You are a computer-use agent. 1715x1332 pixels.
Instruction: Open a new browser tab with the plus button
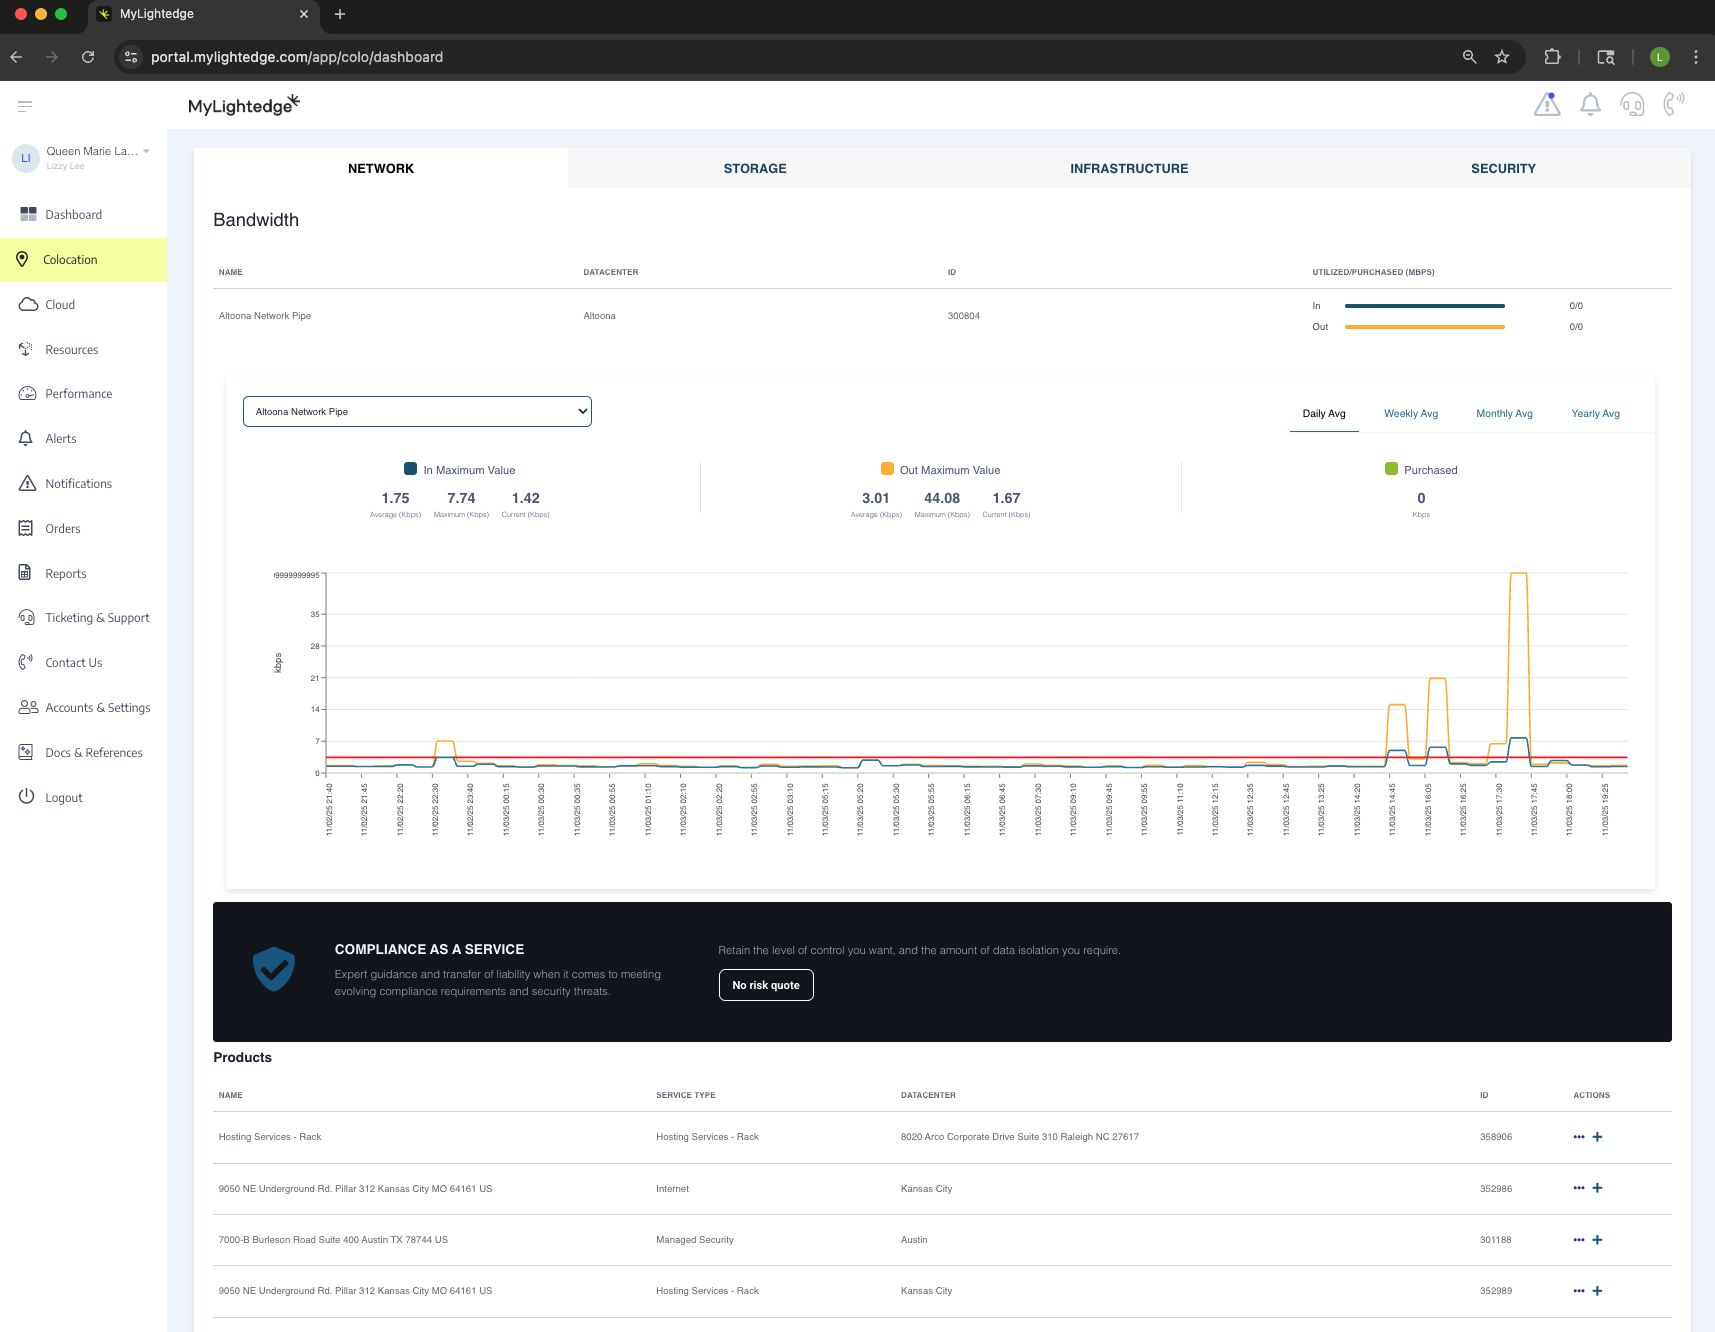(x=340, y=14)
